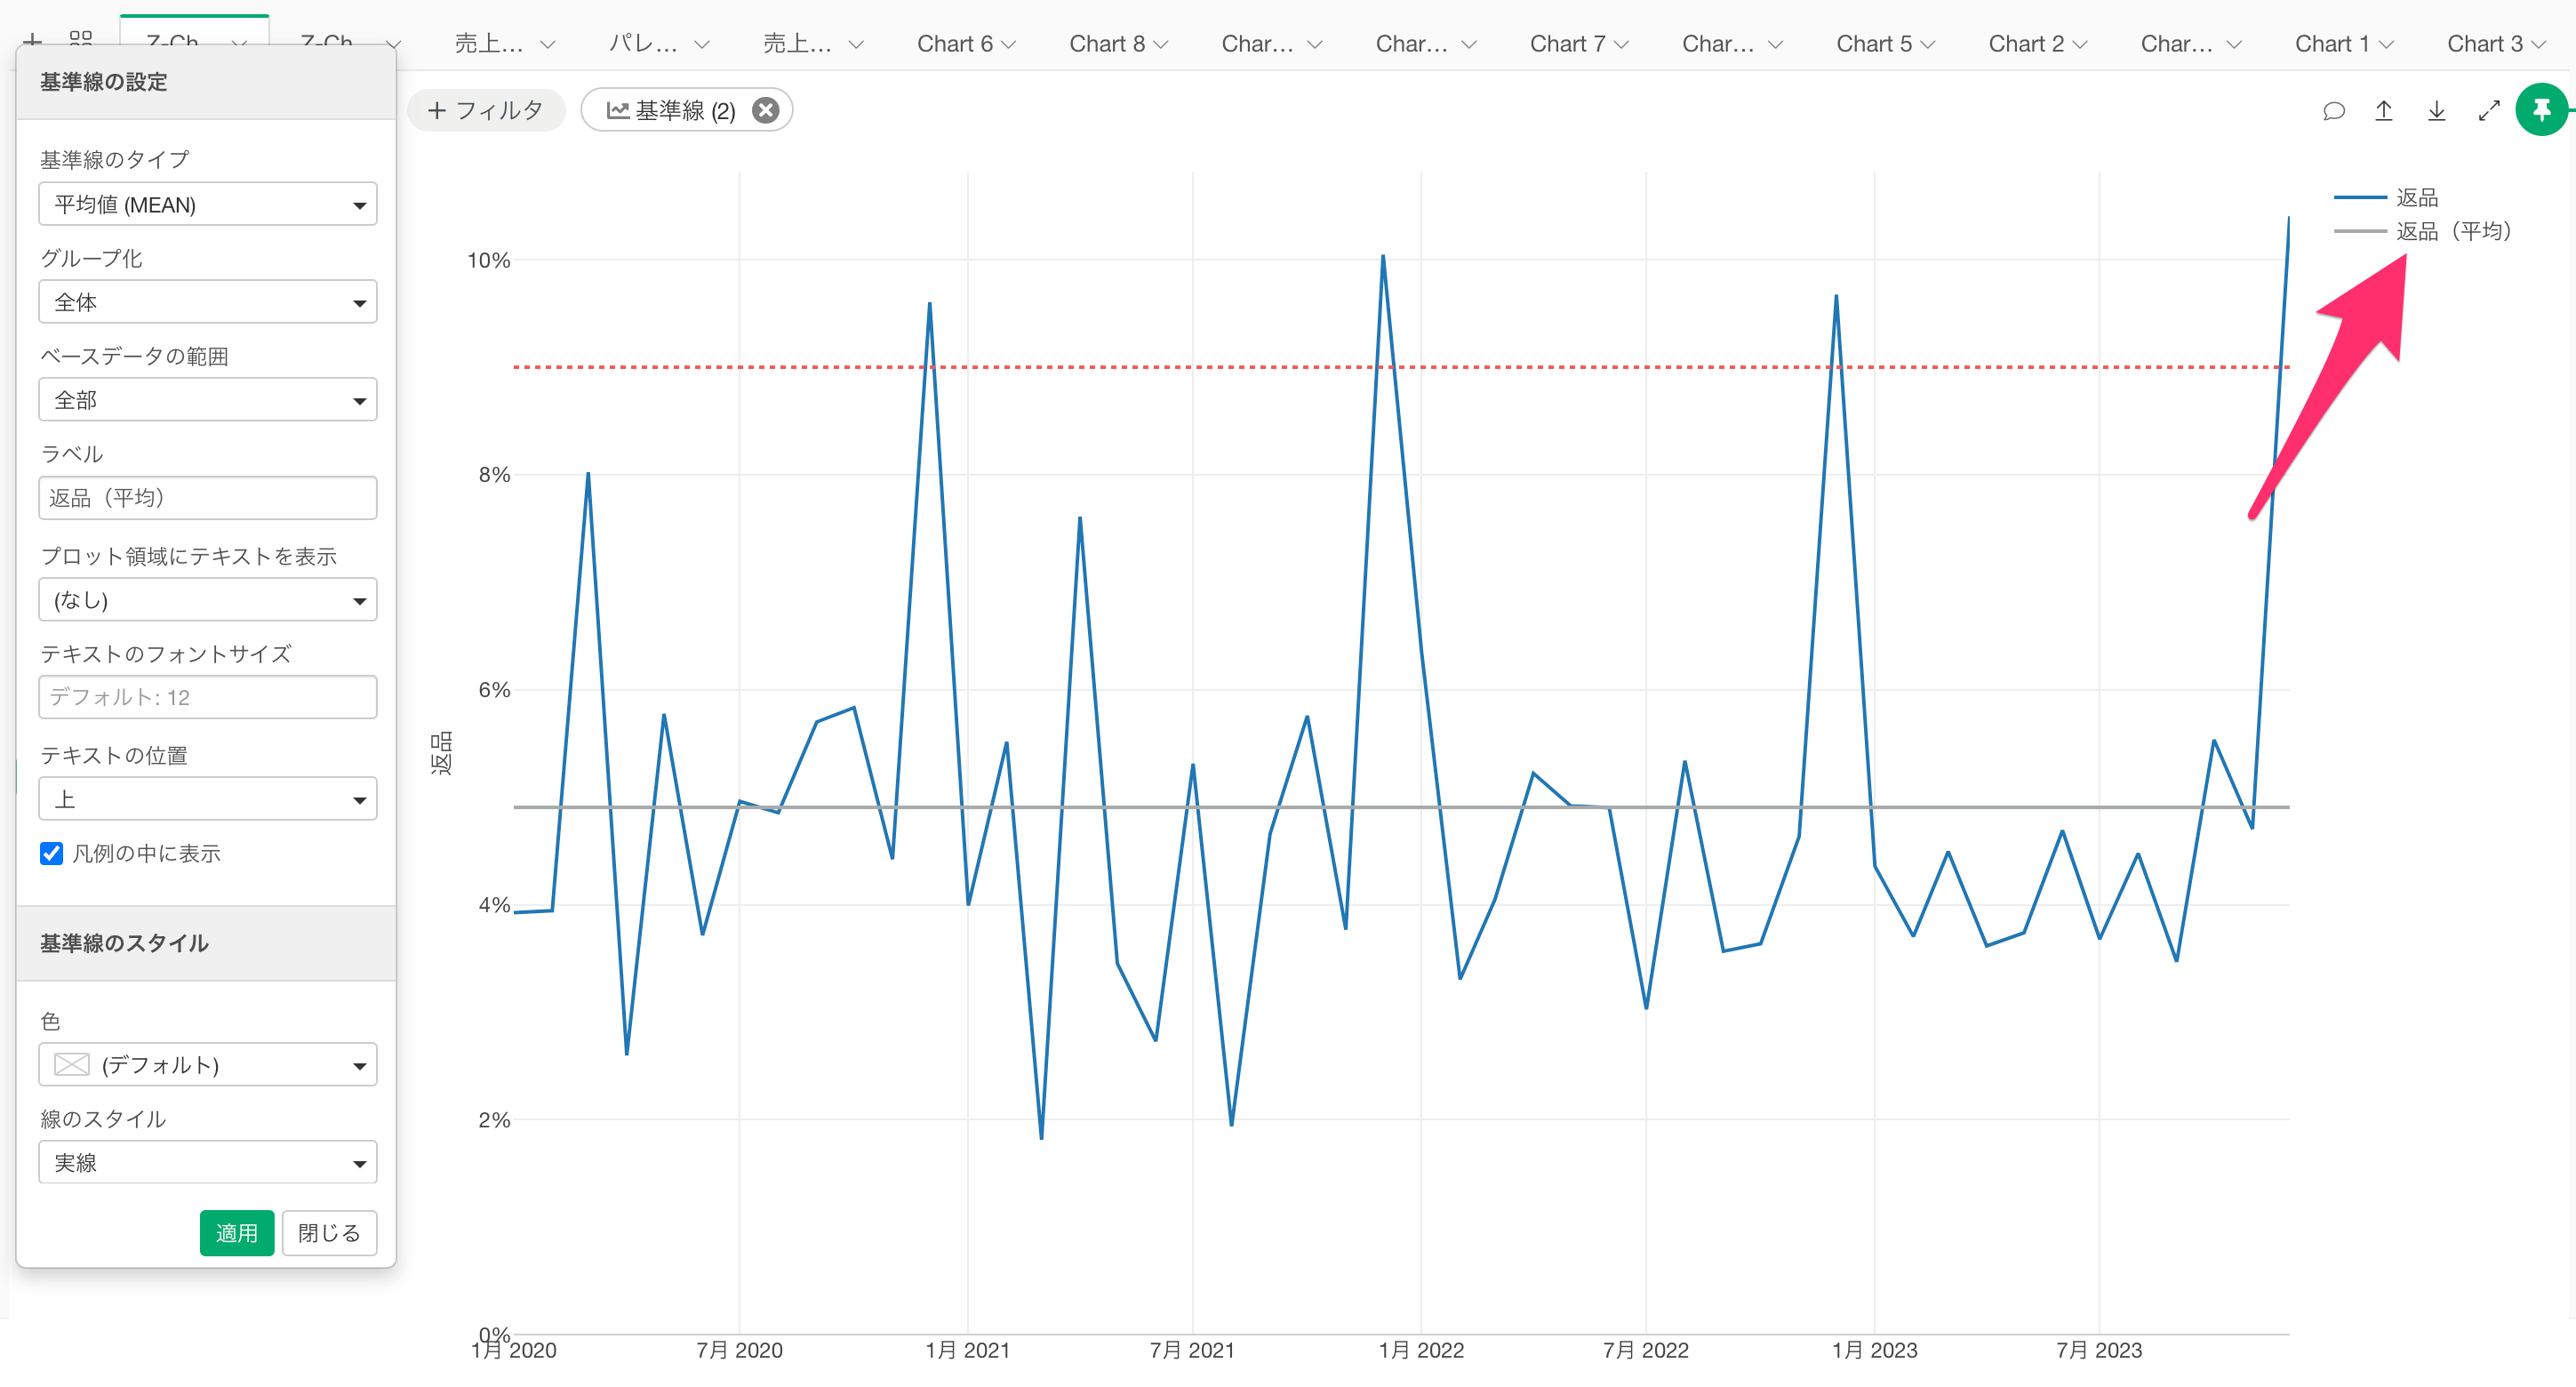
Task: Click the green 適用 button
Action: click(236, 1232)
